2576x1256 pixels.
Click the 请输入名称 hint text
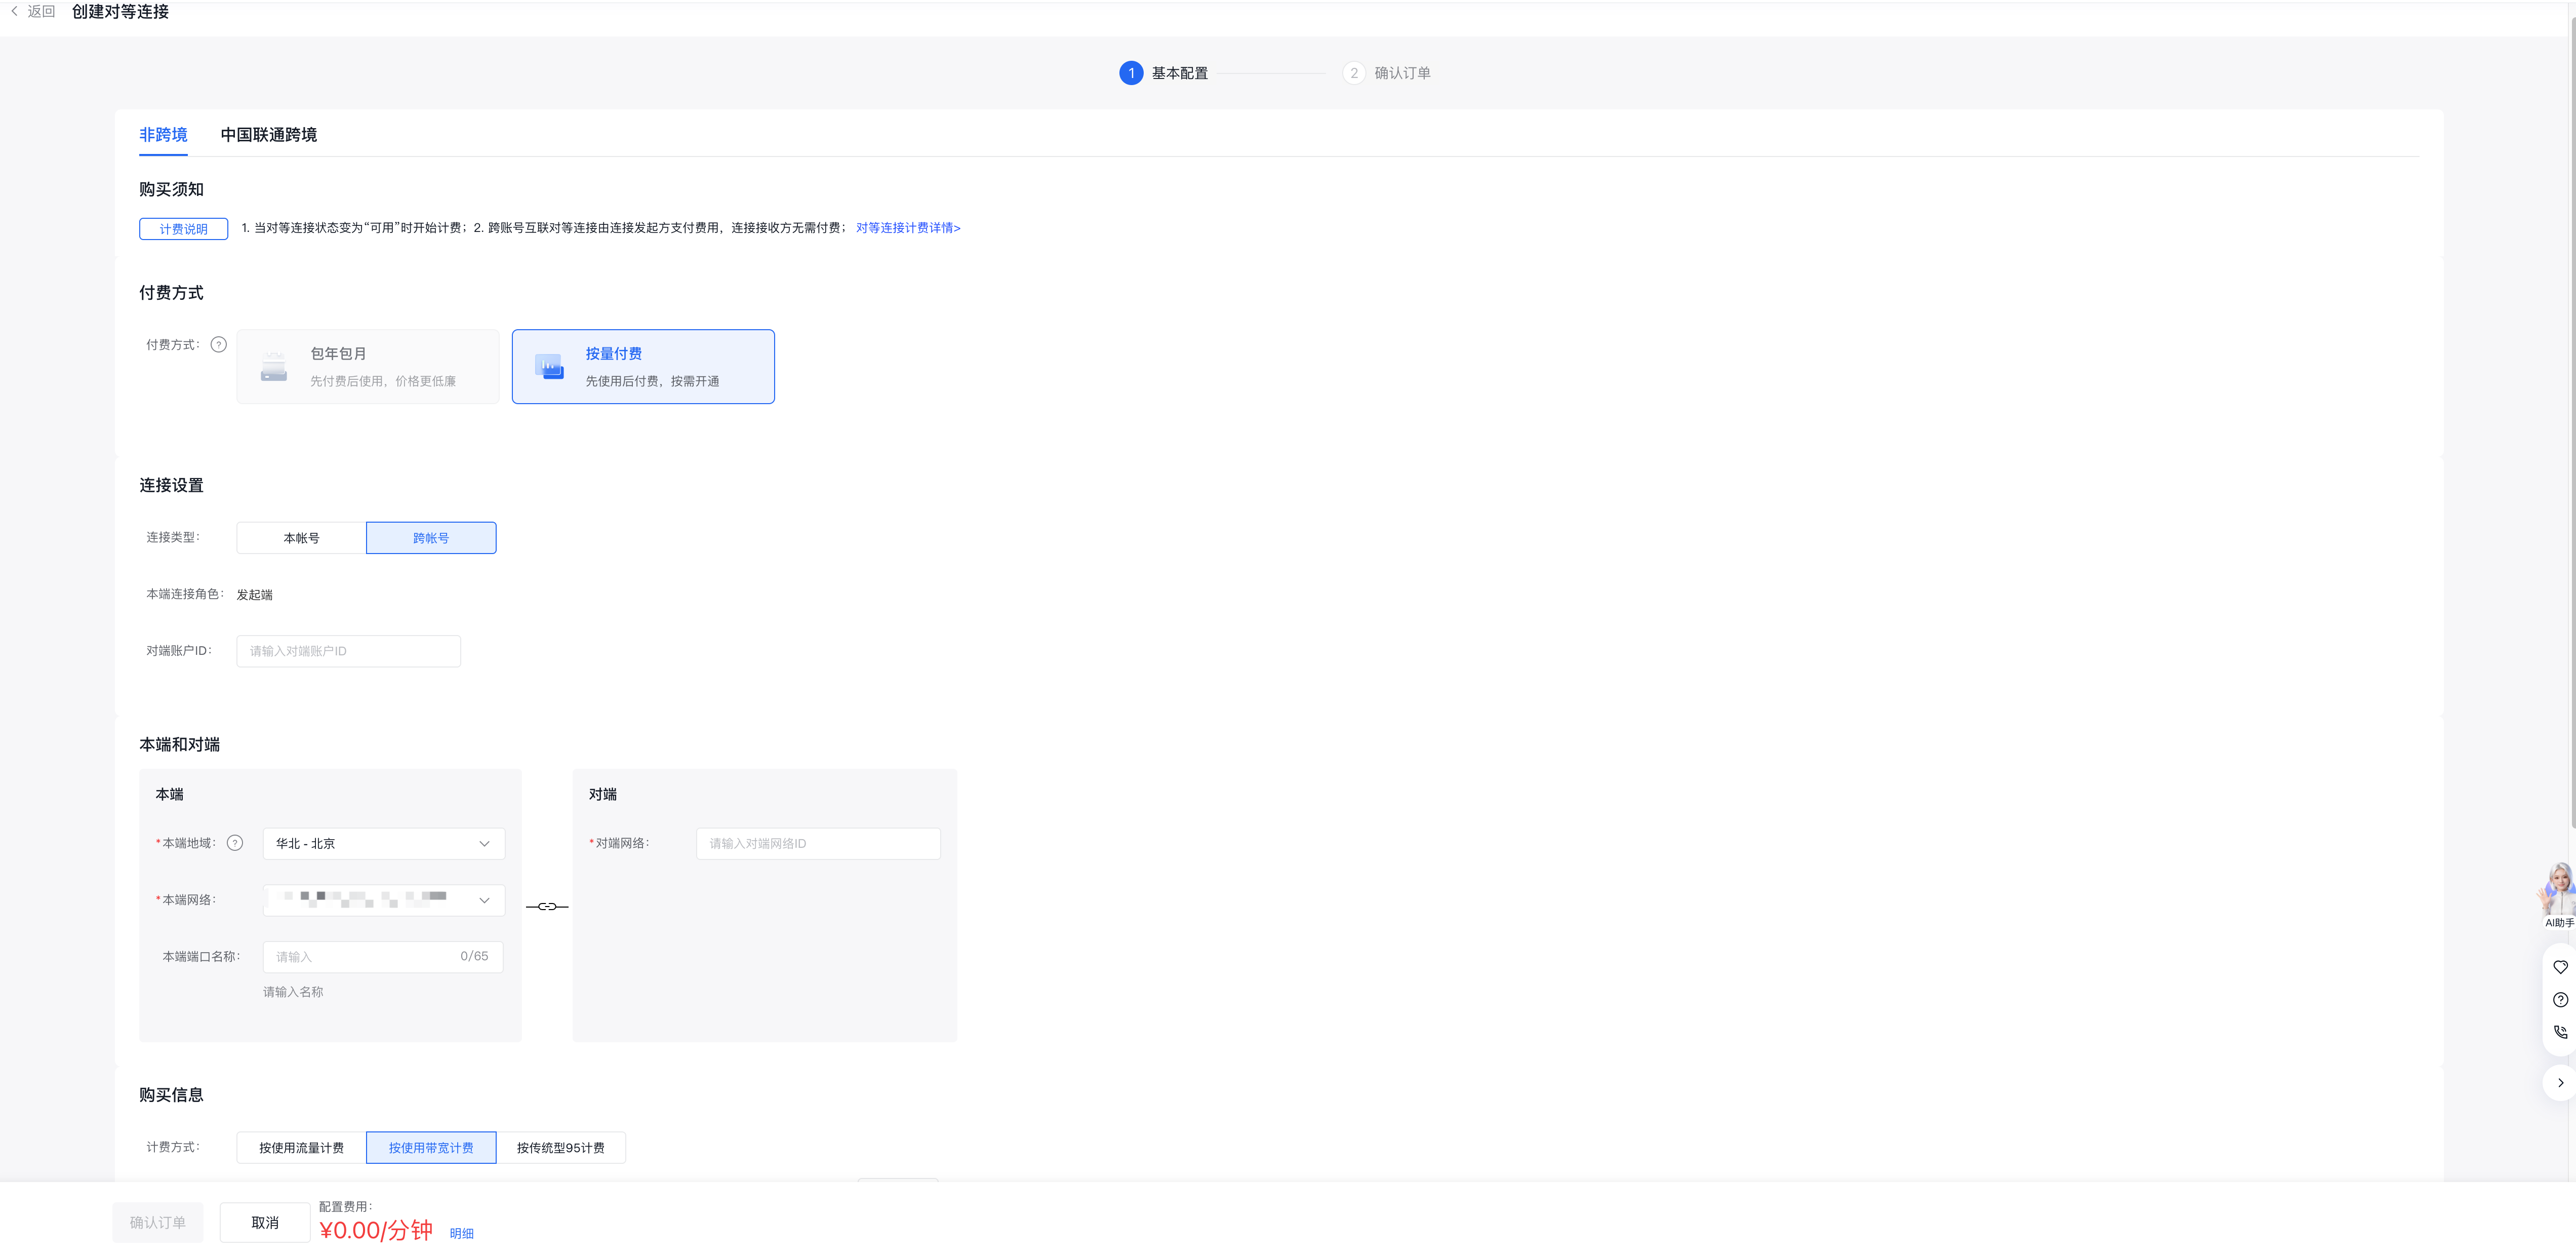tap(293, 992)
